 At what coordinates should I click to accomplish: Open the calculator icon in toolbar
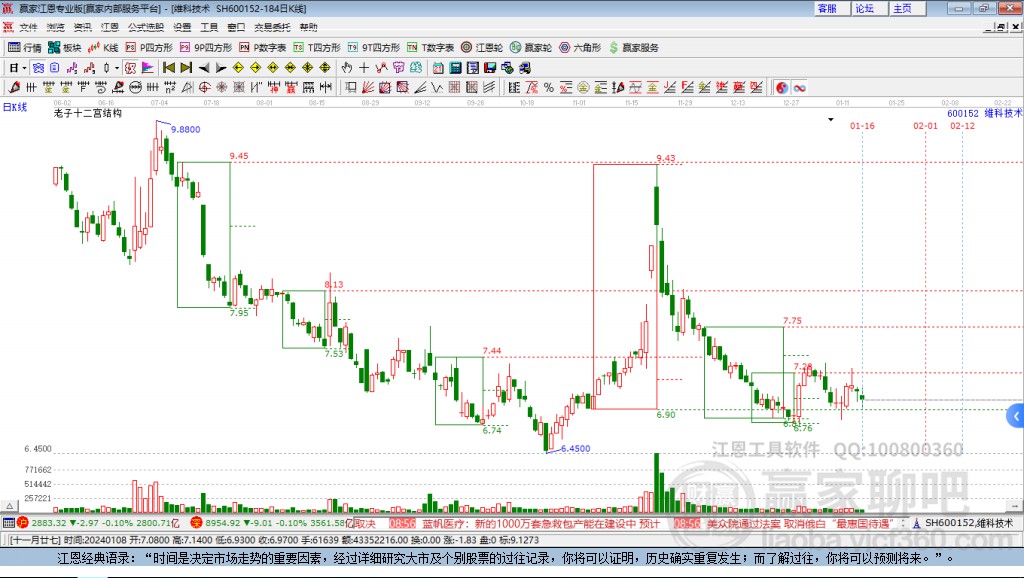[455, 67]
